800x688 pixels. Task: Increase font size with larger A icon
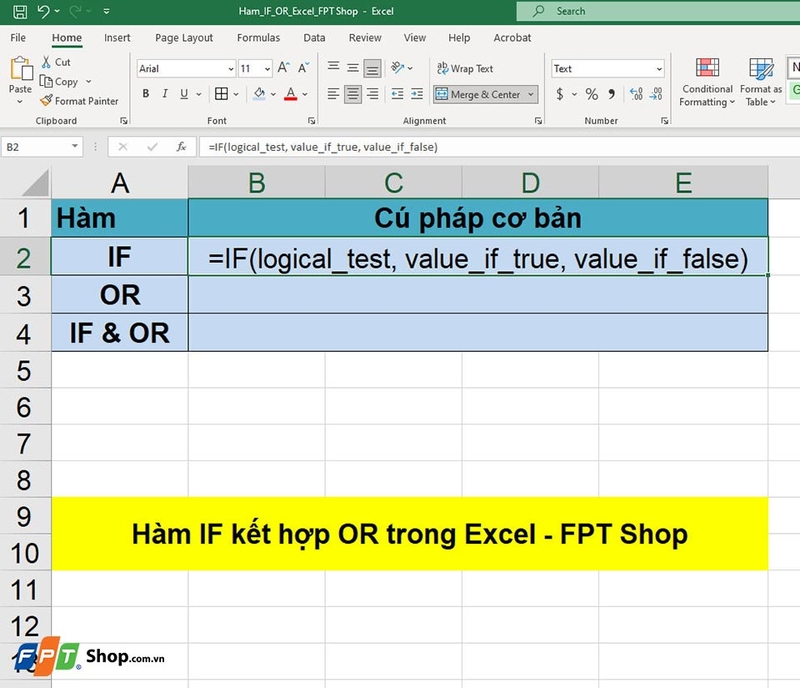(284, 67)
